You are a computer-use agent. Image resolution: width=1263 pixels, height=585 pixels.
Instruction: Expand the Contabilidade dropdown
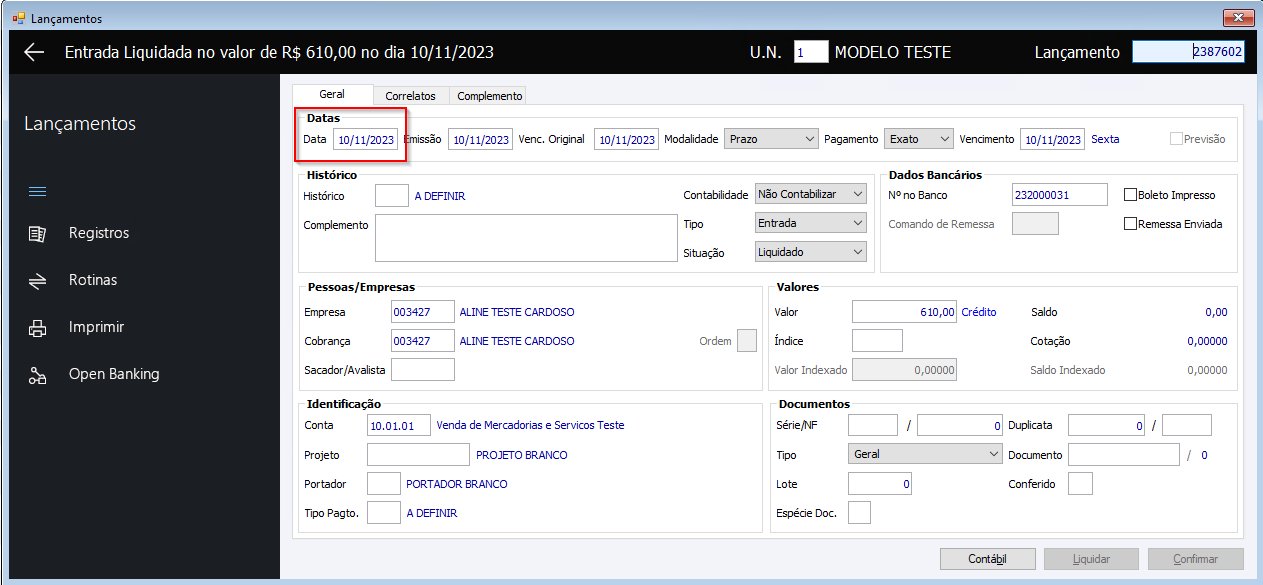pyautogui.click(x=811, y=194)
